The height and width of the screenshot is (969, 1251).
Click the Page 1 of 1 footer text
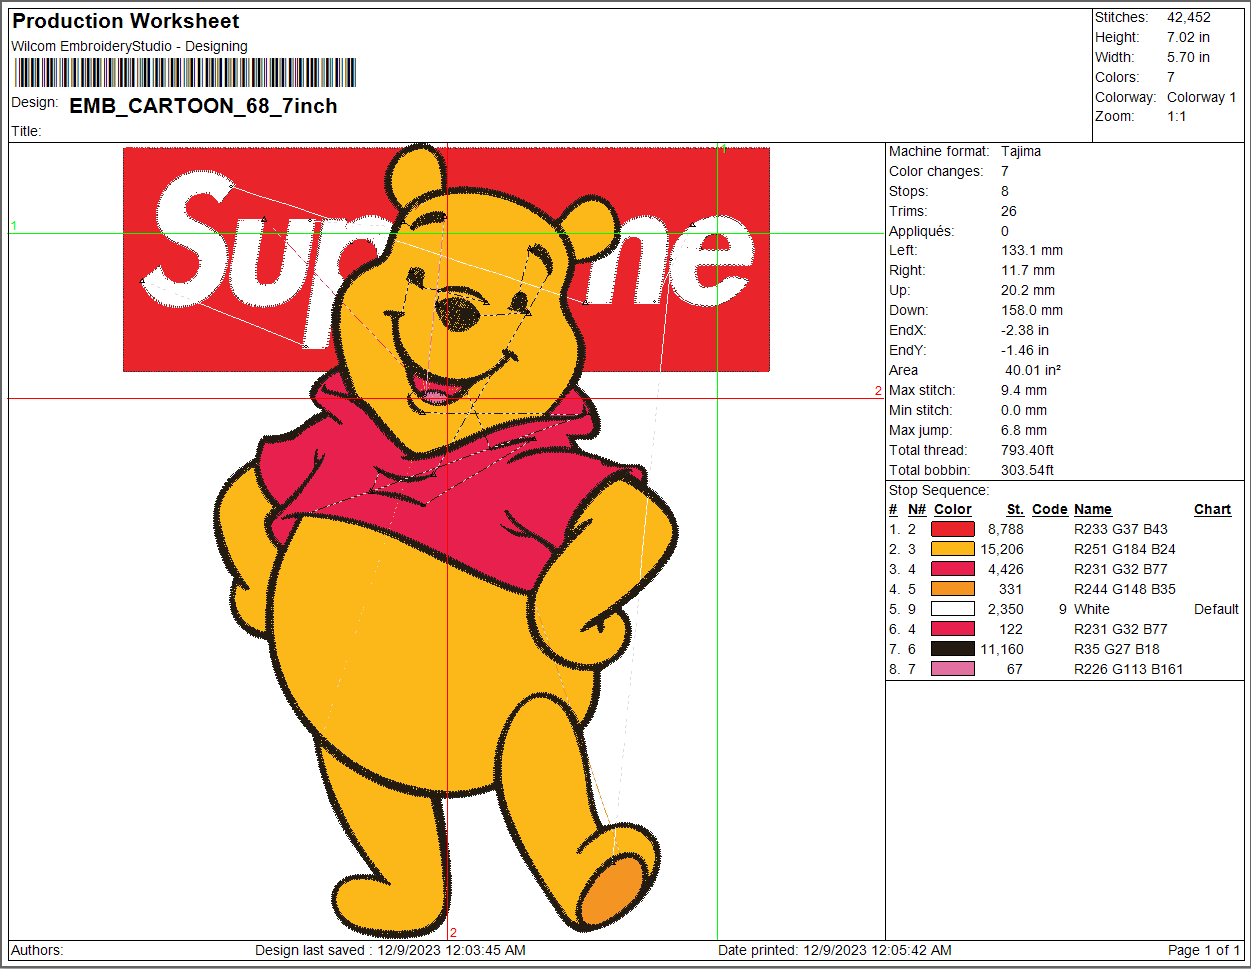[1203, 950]
